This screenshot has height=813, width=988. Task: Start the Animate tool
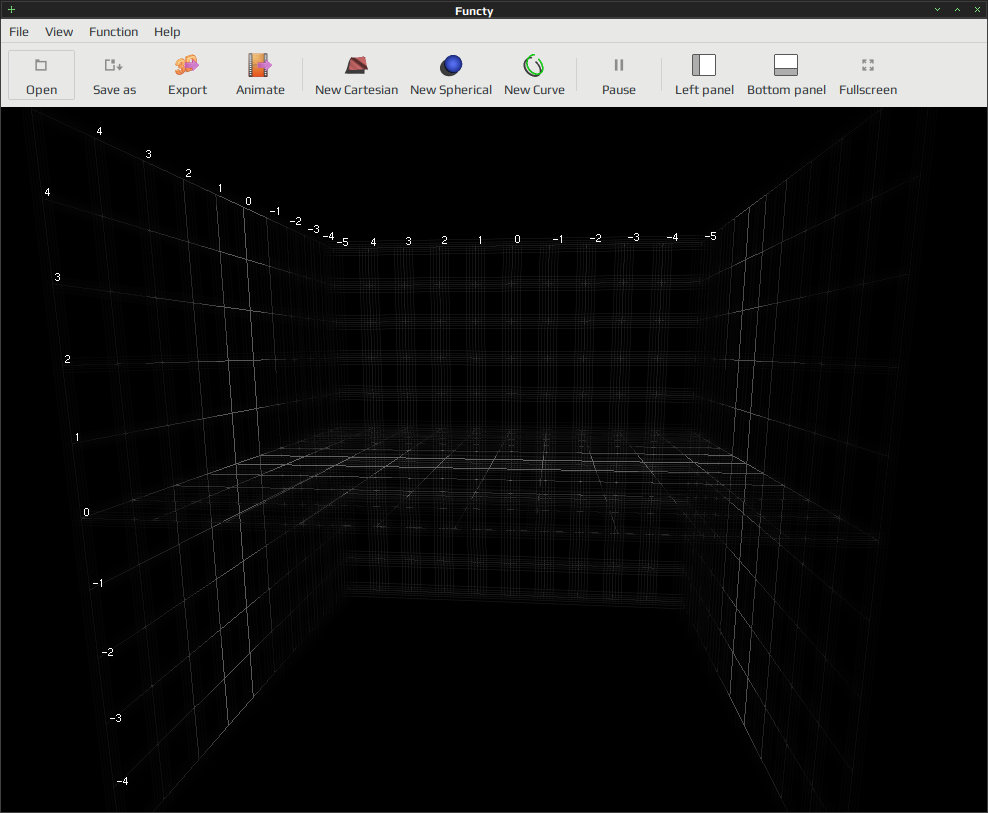coord(260,75)
